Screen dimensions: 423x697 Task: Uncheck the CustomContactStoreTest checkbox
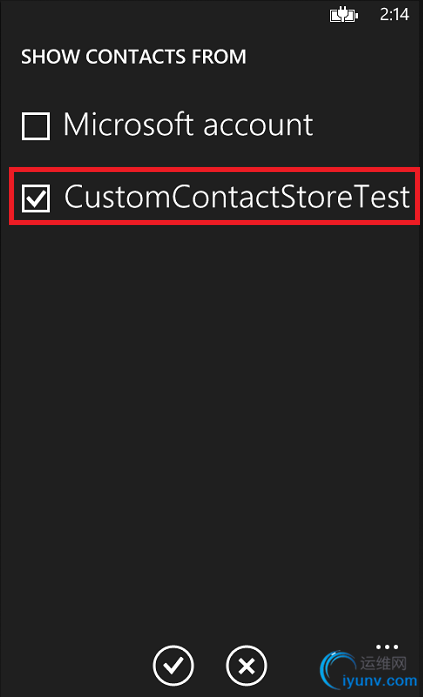36,198
